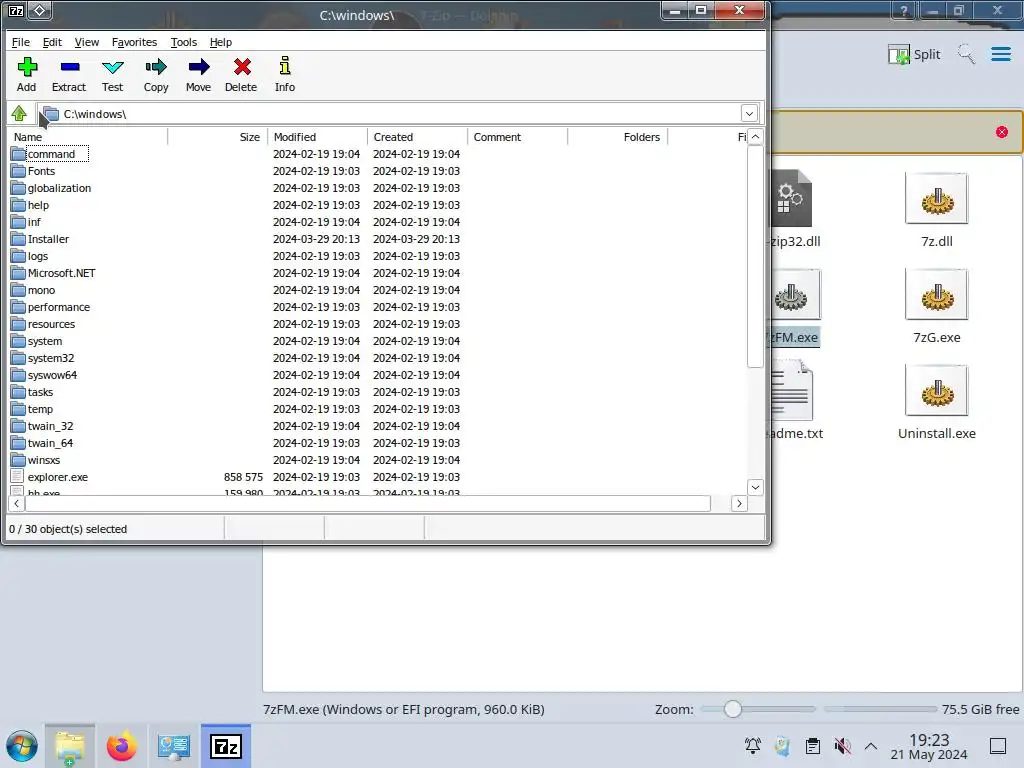
Task: Open the Start menu orb
Action: point(22,746)
